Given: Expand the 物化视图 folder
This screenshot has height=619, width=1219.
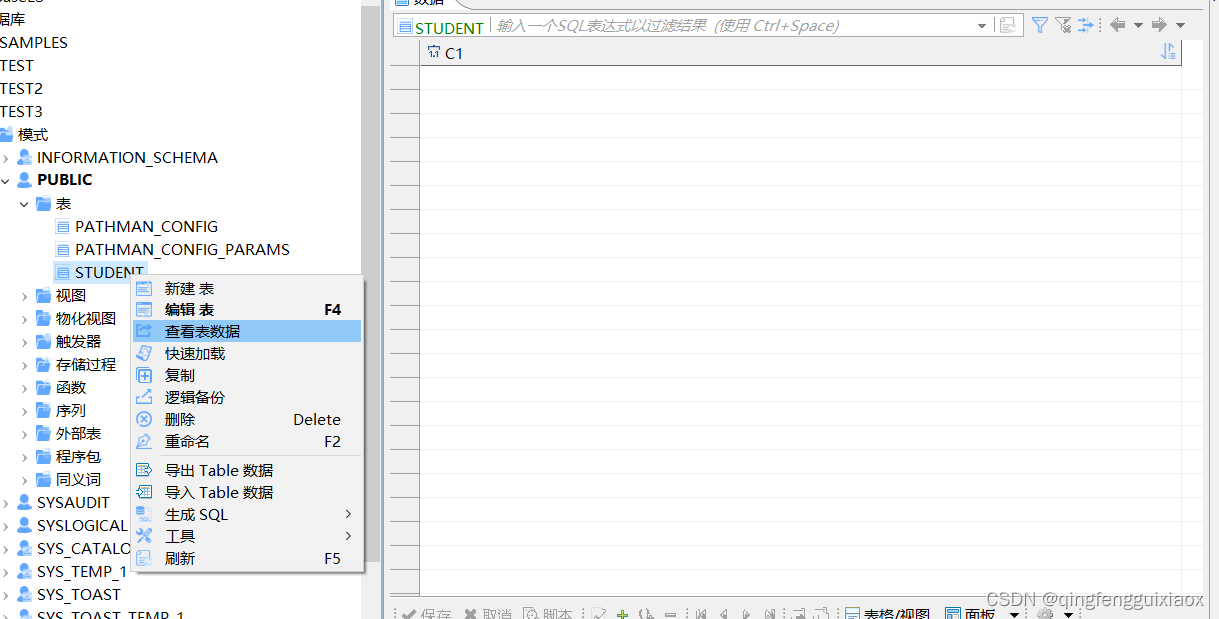Looking at the screenshot, I should [25, 319].
